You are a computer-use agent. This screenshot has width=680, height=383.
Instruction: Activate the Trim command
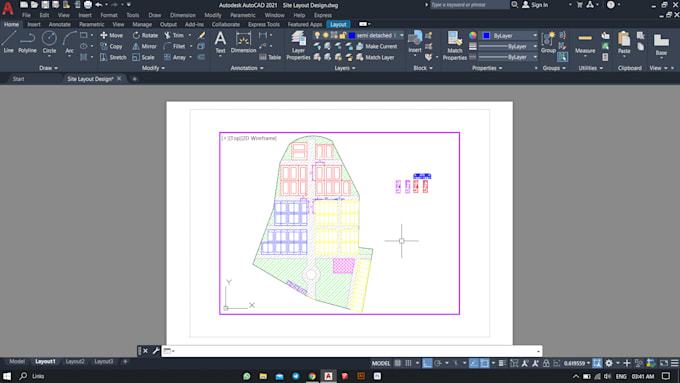174,35
